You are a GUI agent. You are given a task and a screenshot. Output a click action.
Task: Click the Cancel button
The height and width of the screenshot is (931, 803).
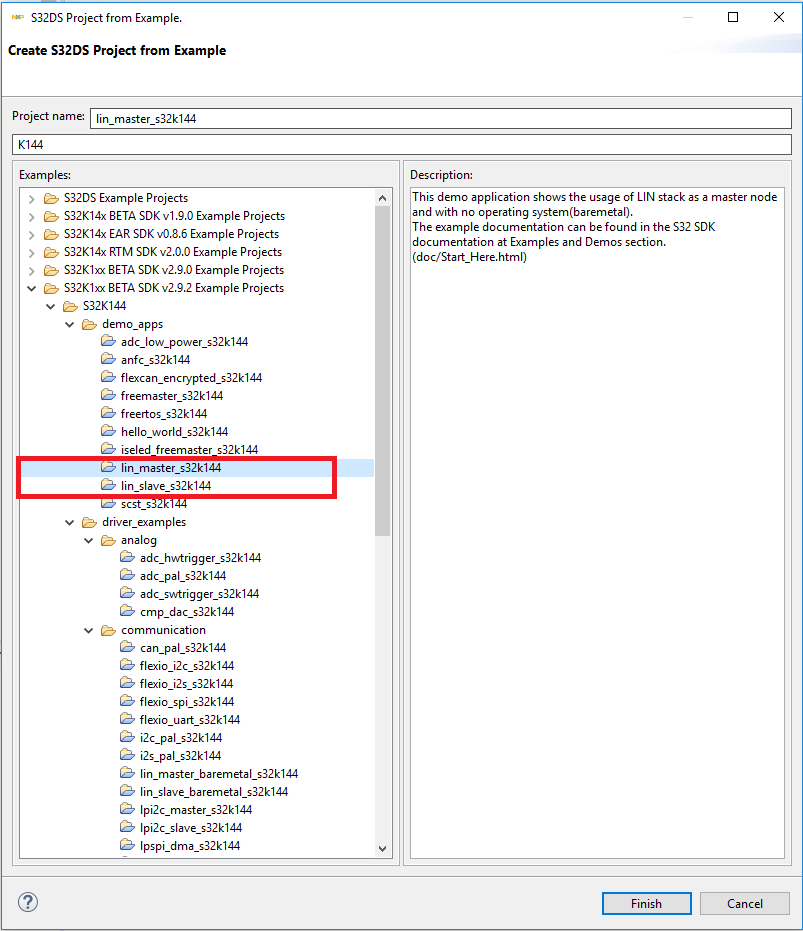tap(745, 903)
